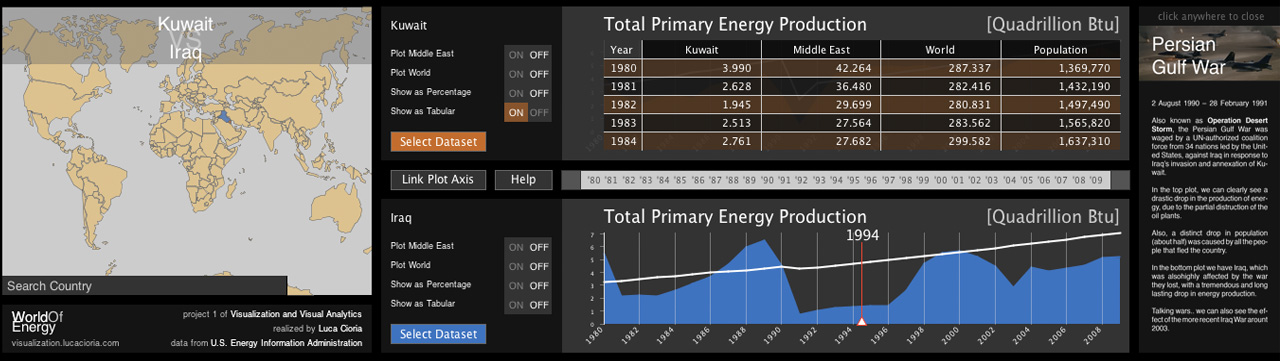This screenshot has width=1280, height=361.
Task: Grab the right handle of the year range slider
Action: pyautogui.click(x=1120, y=180)
